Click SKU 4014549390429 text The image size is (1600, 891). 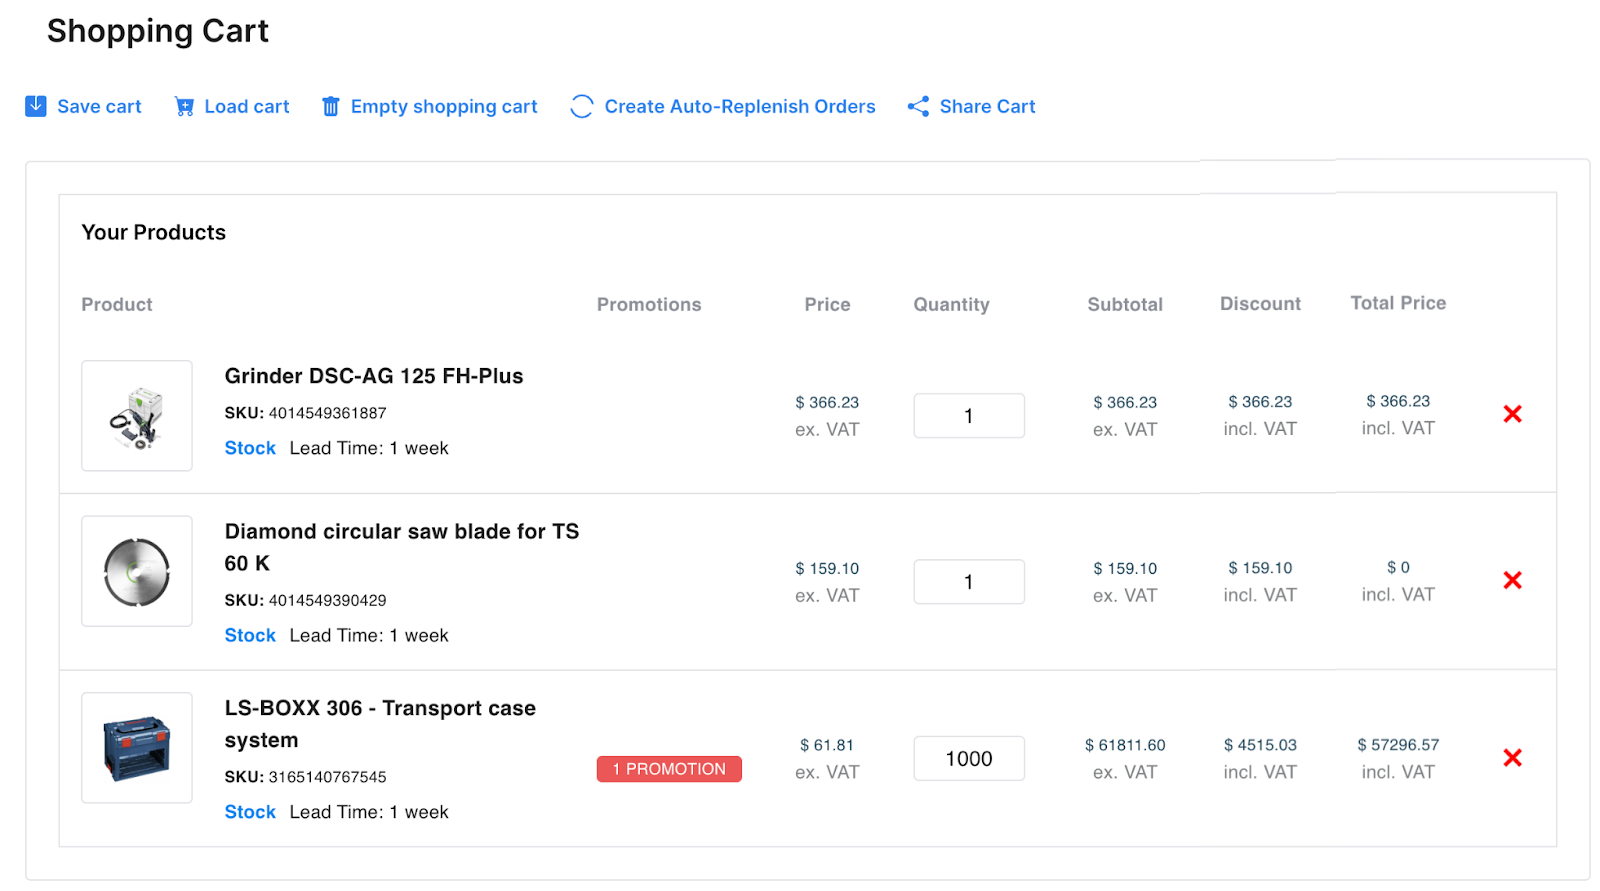305,600
